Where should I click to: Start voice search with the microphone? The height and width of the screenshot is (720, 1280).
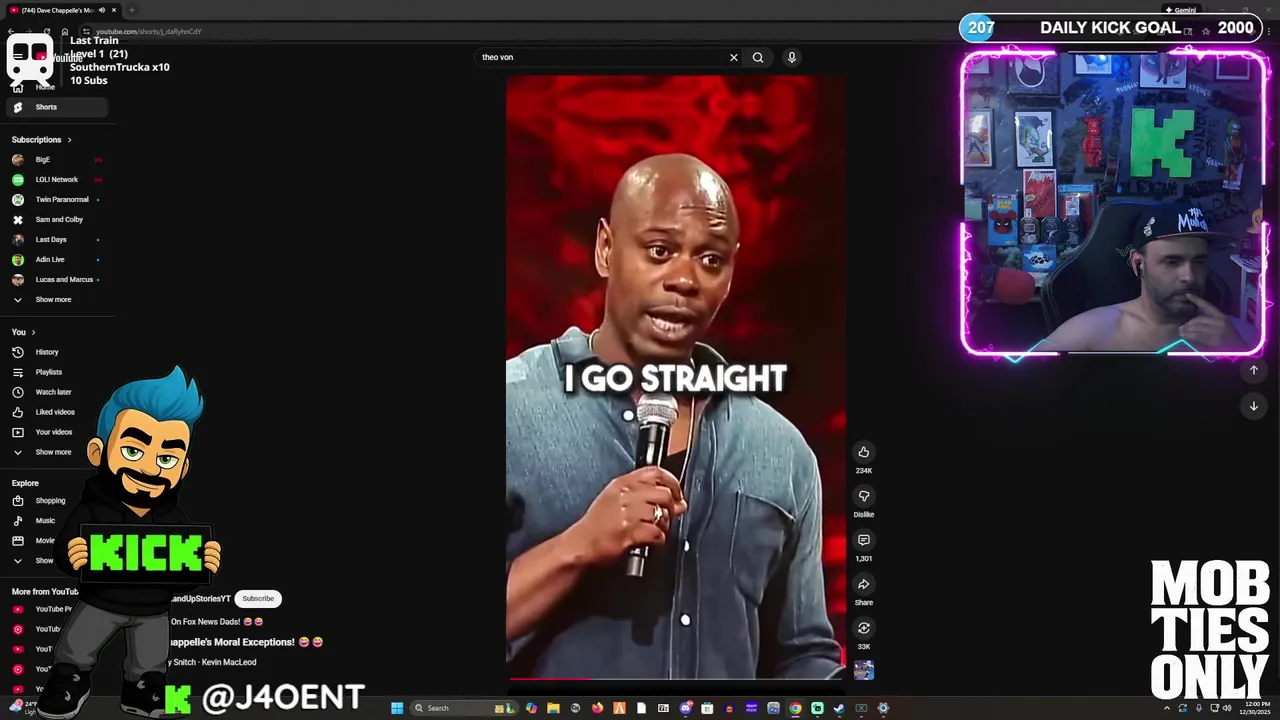791,57
